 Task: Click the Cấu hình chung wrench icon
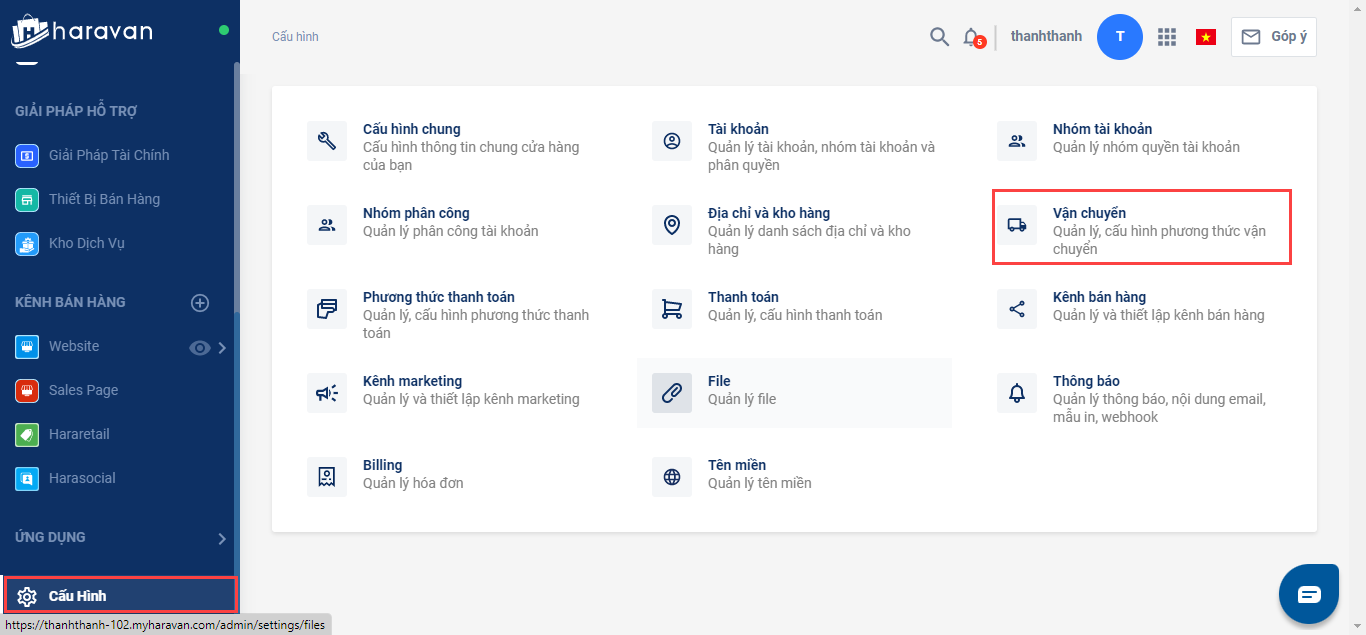[x=326, y=141]
